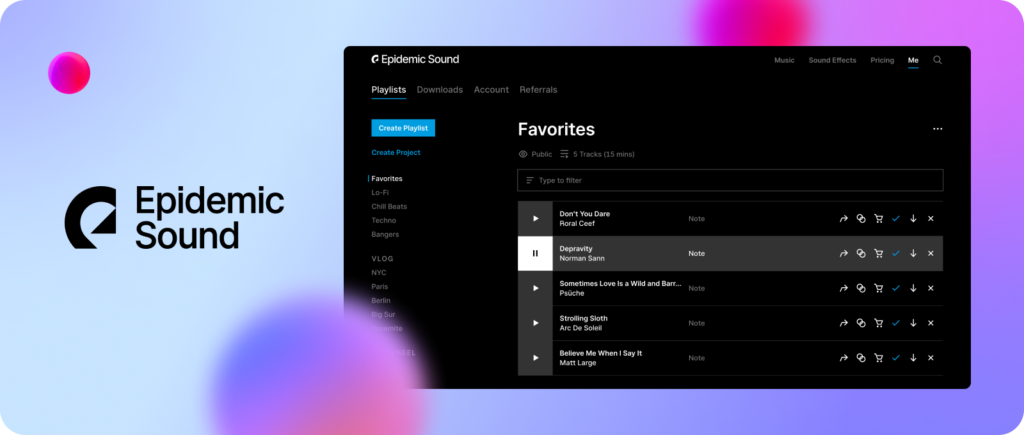1024x435 pixels.
Task: Open the Lo-Fi playlist
Action: tap(380, 193)
